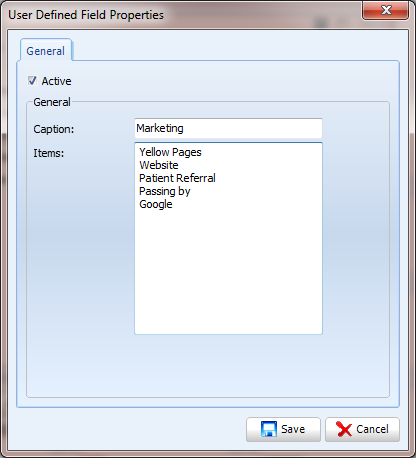
Task: Click the Caption label
Action: pos(54,129)
